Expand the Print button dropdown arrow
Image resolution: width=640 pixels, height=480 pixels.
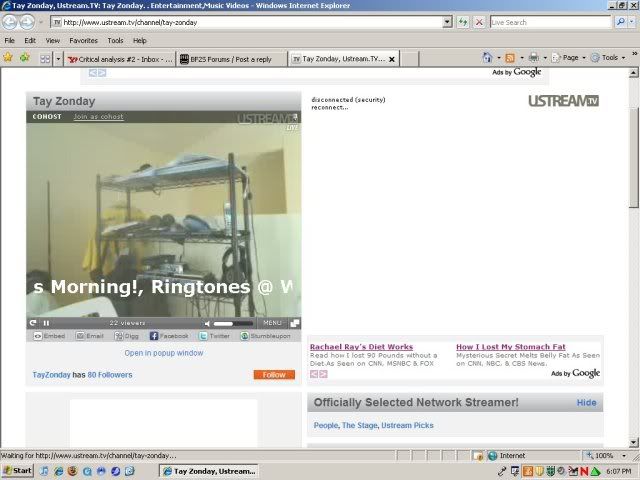(545, 58)
